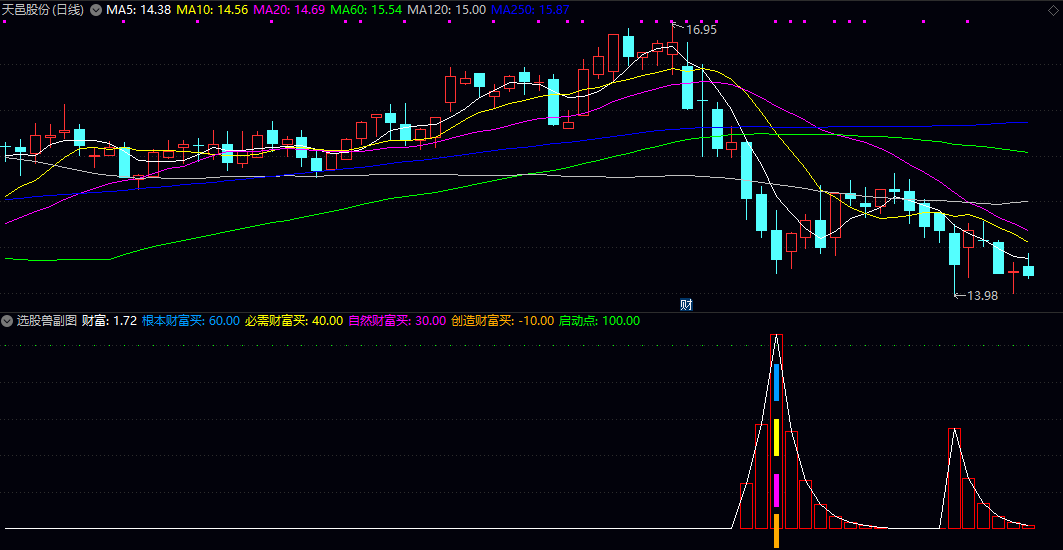
Task: Click the magenta 自然财富买 signal bar
Action: 776,490
